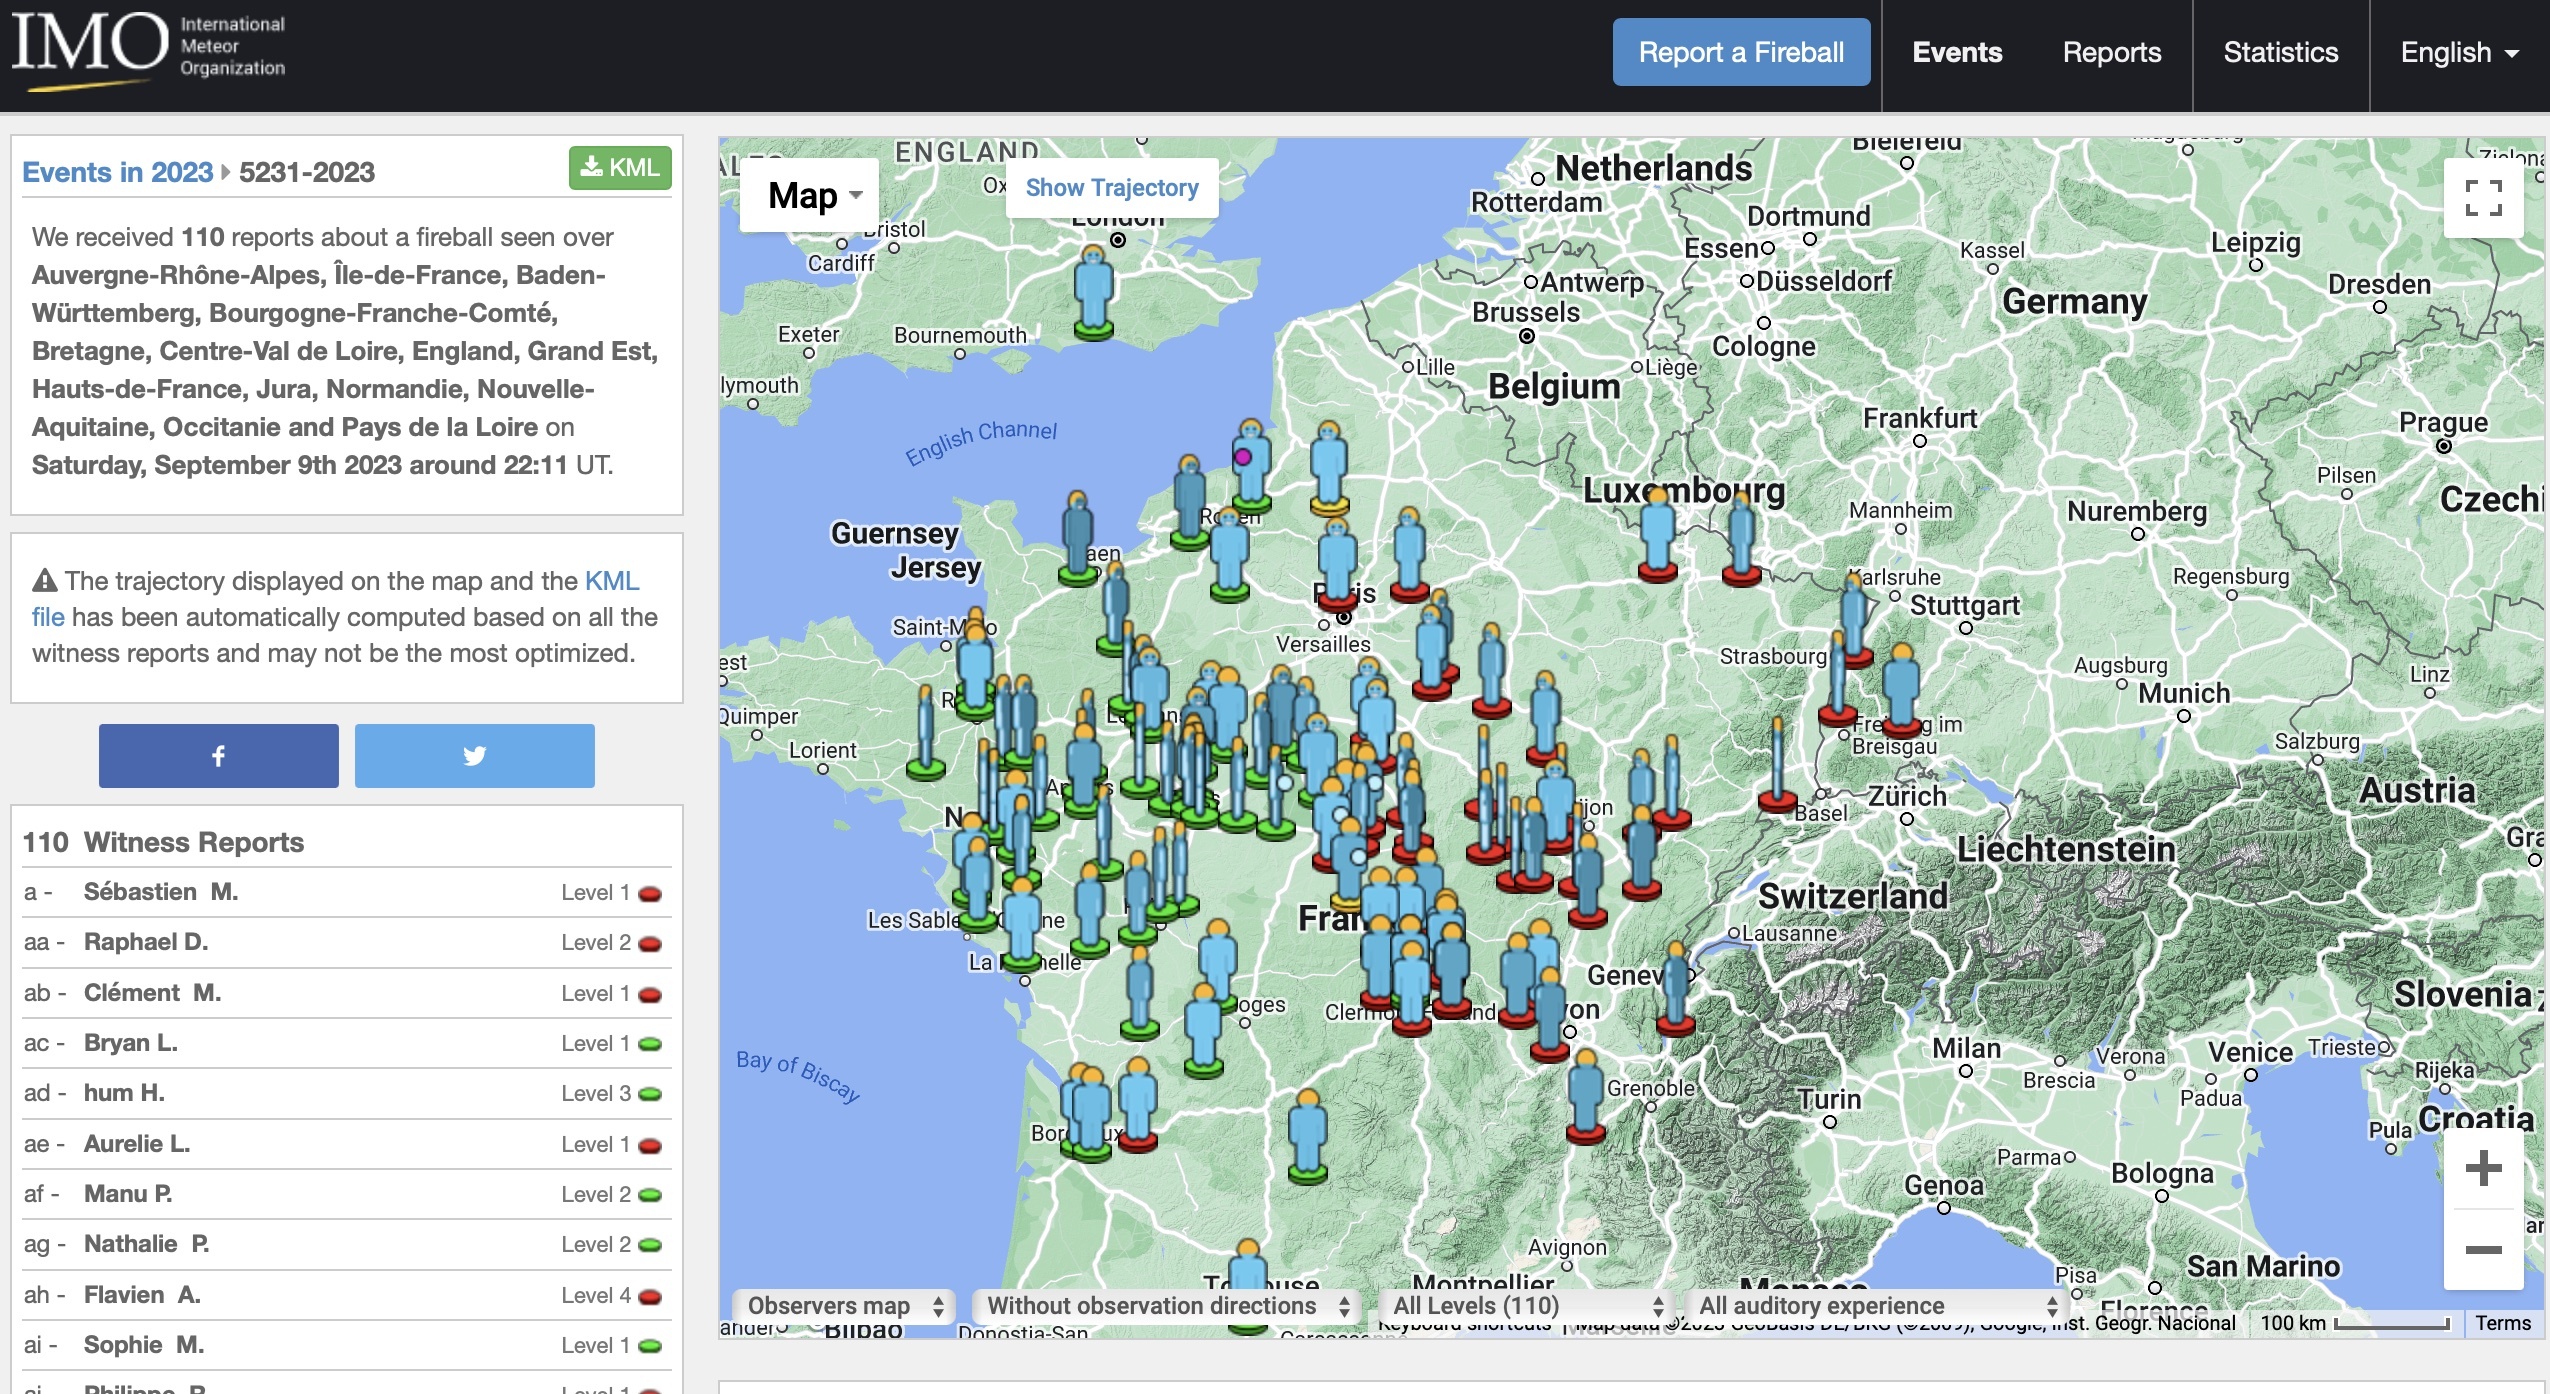This screenshot has width=2550, height=1394.
Task: Go to Events in 2023 breadcrumb
Action: [117, 172]
